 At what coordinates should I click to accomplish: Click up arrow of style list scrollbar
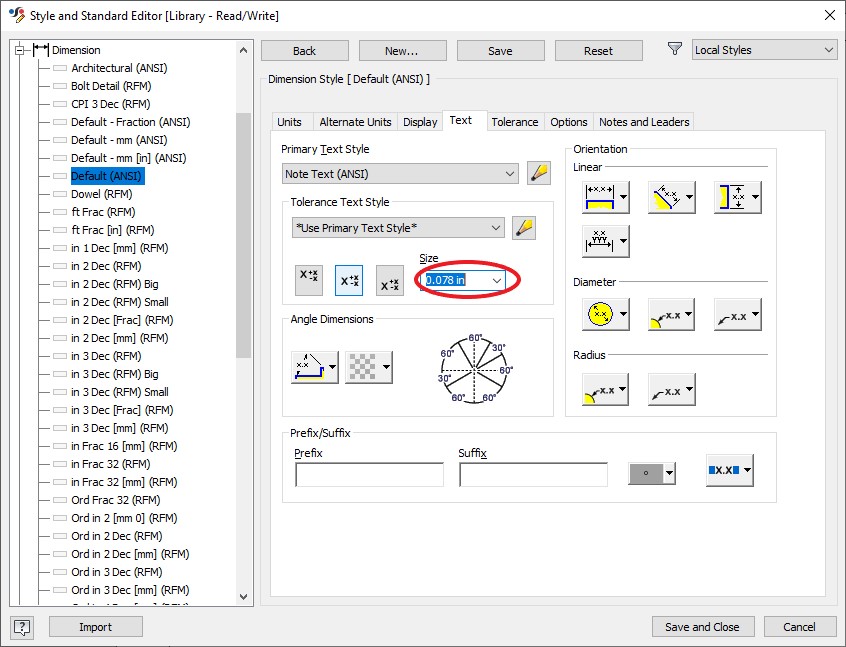coord(243,50)
